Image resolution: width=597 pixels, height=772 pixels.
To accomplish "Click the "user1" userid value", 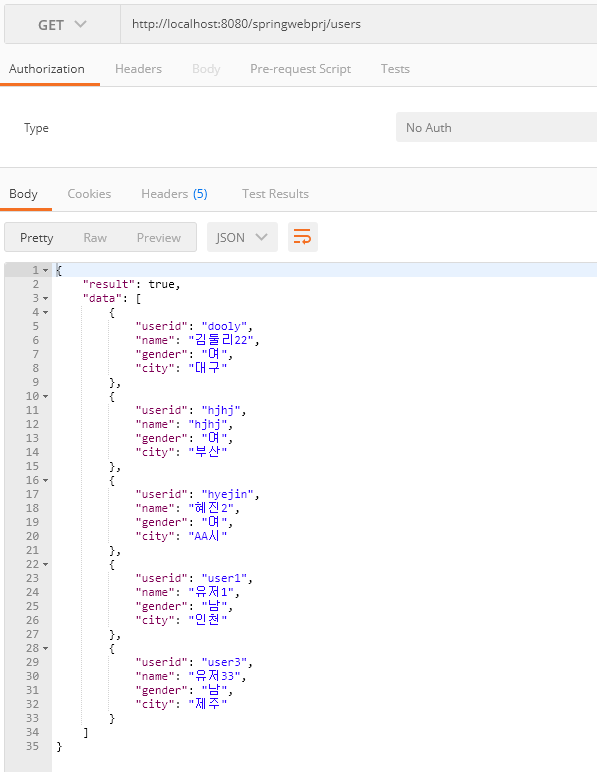I will pyautogui.click(x=224, y=579).
